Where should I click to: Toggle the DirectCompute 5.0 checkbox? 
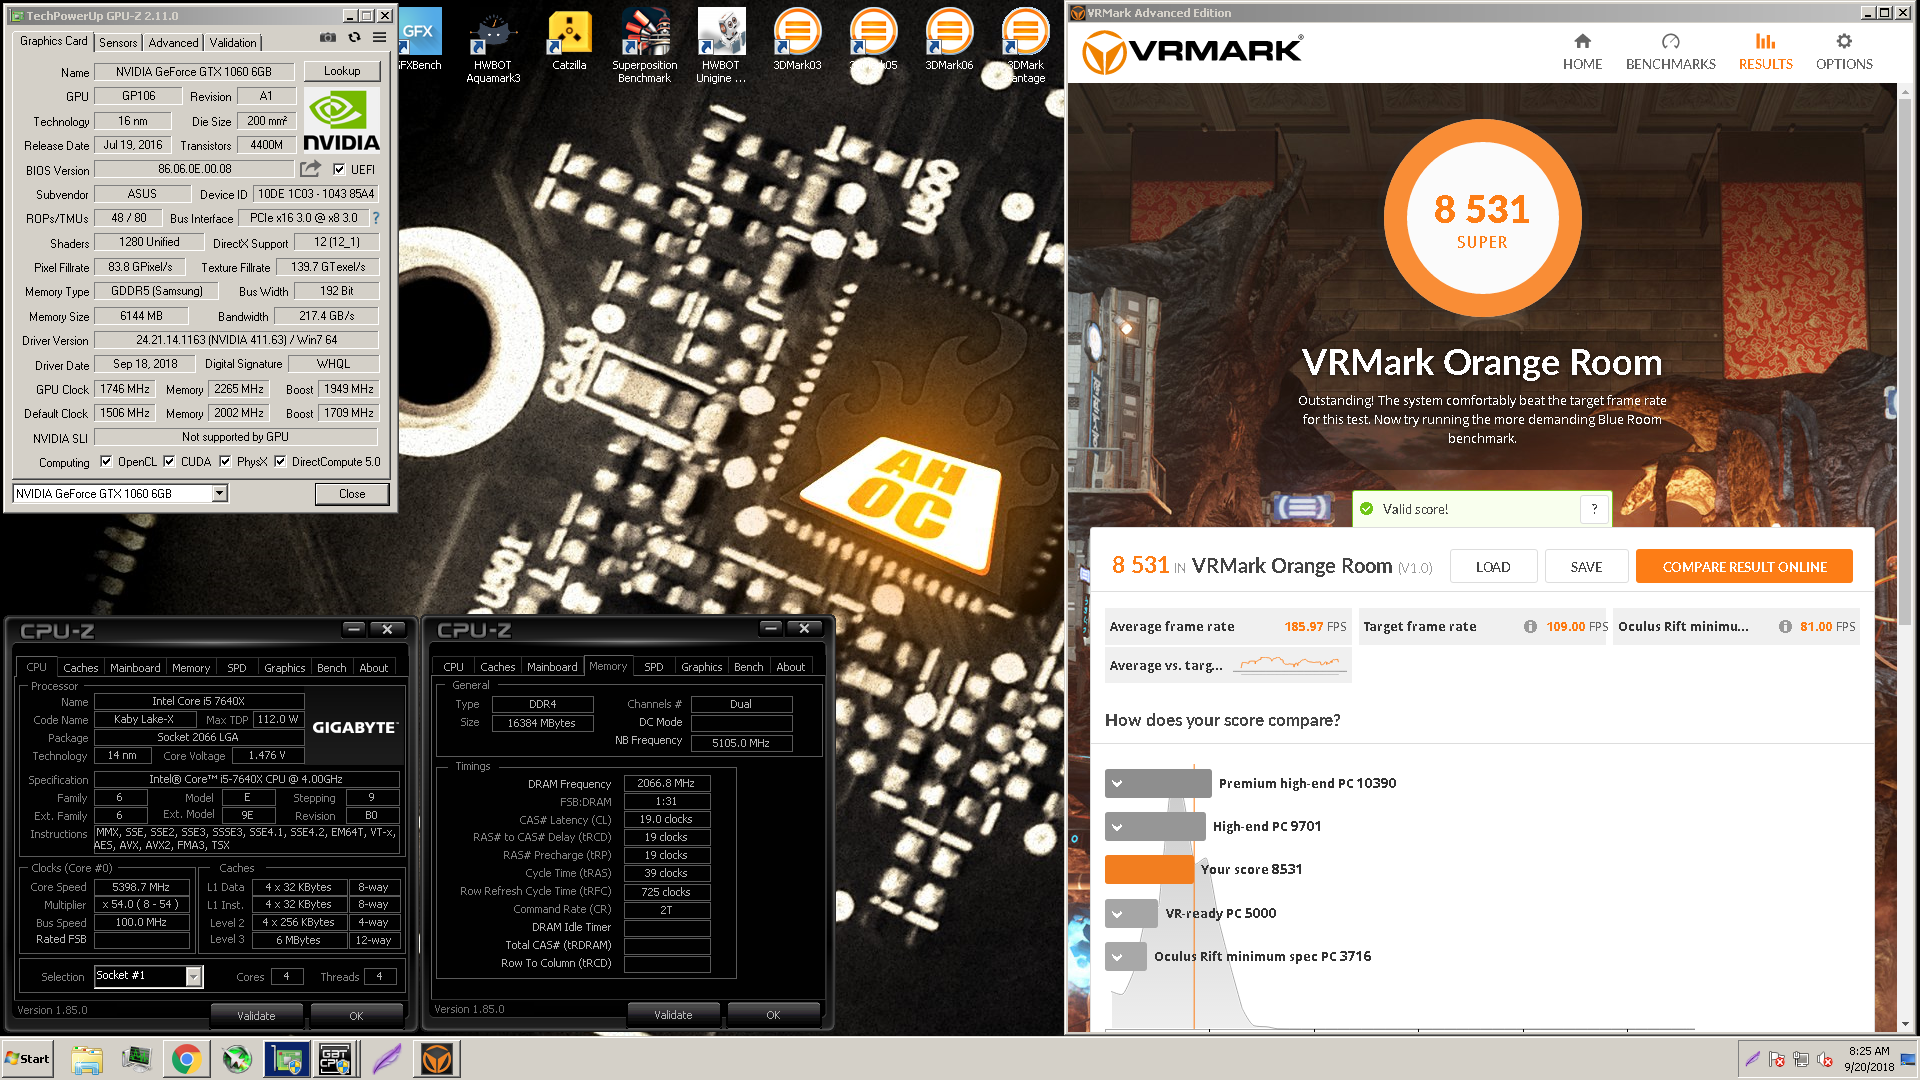[x=280, y=461]
